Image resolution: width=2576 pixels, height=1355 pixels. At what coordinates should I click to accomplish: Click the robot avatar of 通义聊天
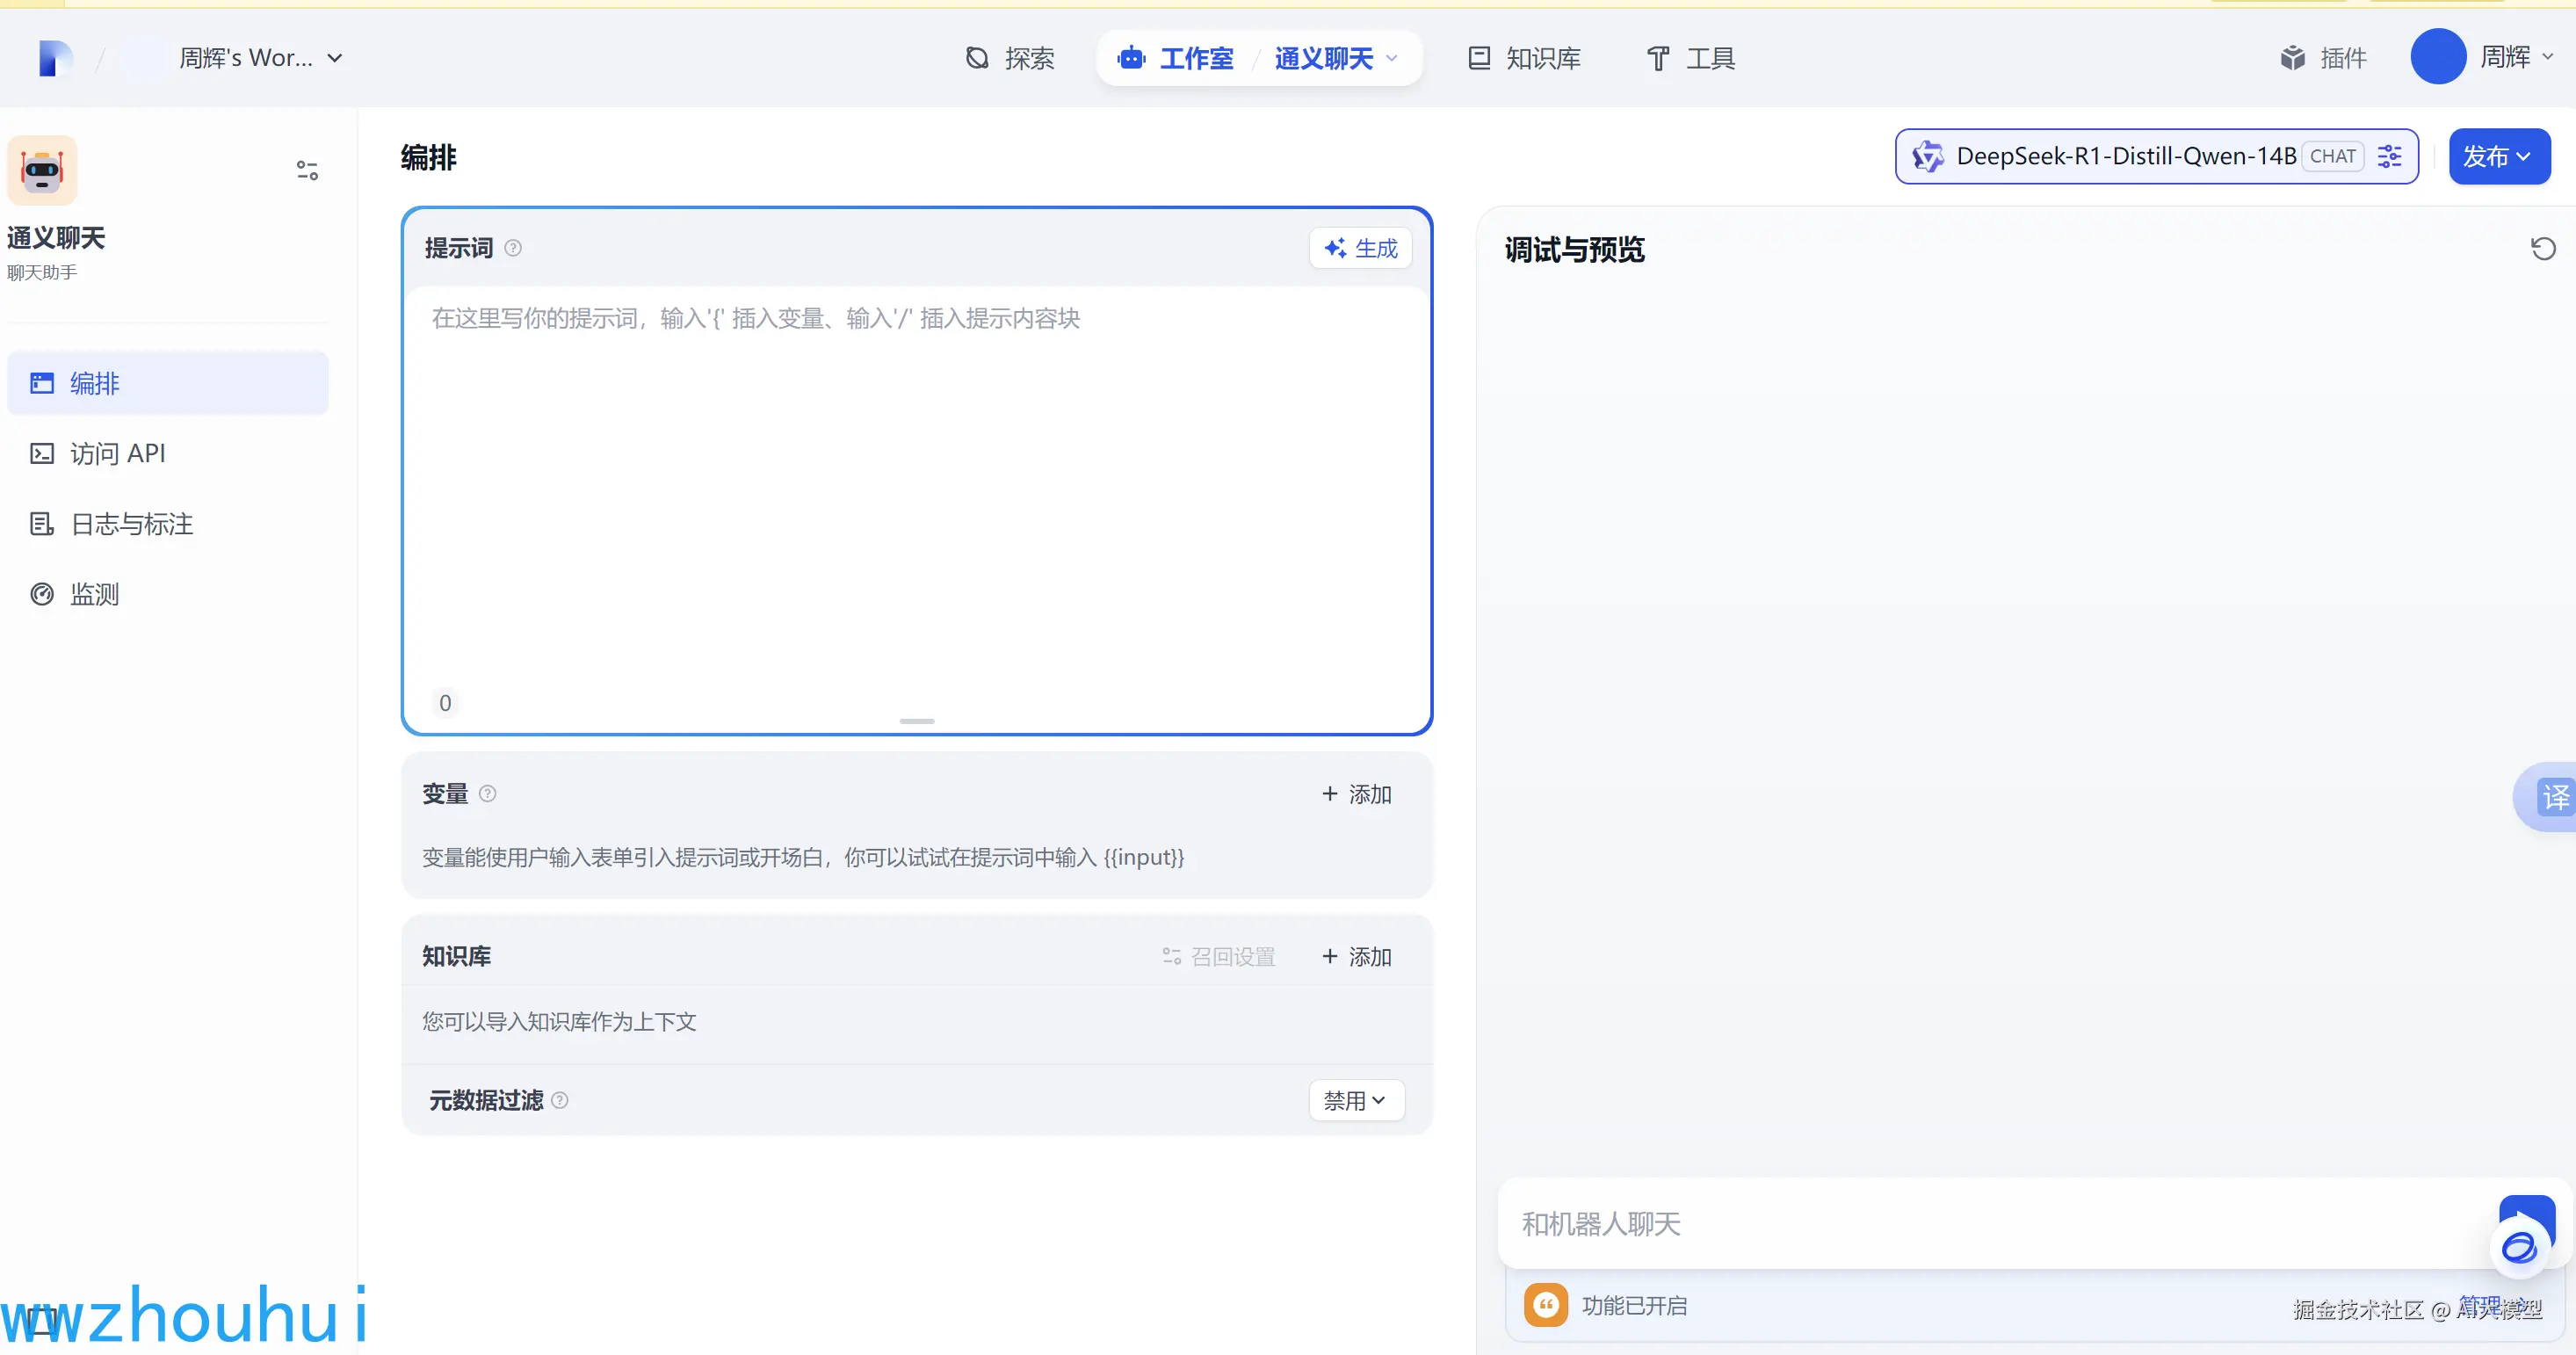point(41,169)
